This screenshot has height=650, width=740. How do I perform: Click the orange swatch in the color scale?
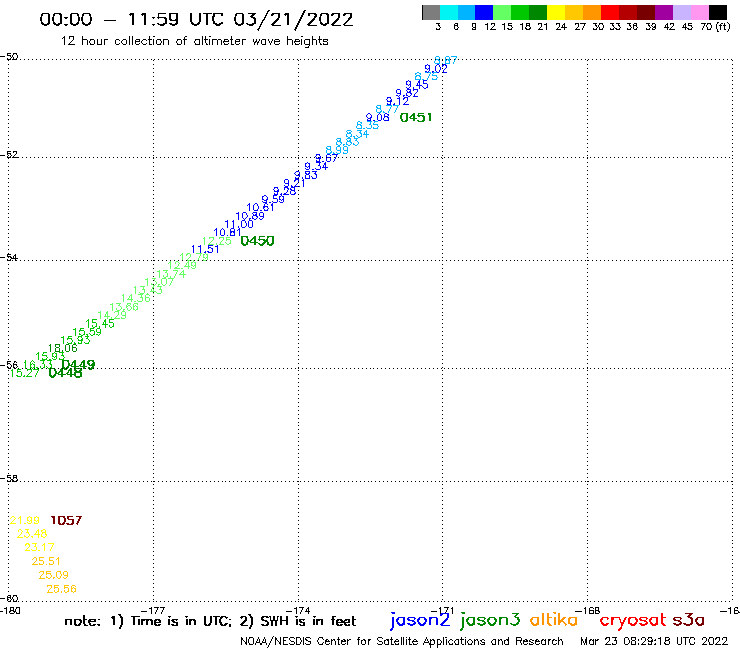(x=592, y=12)
